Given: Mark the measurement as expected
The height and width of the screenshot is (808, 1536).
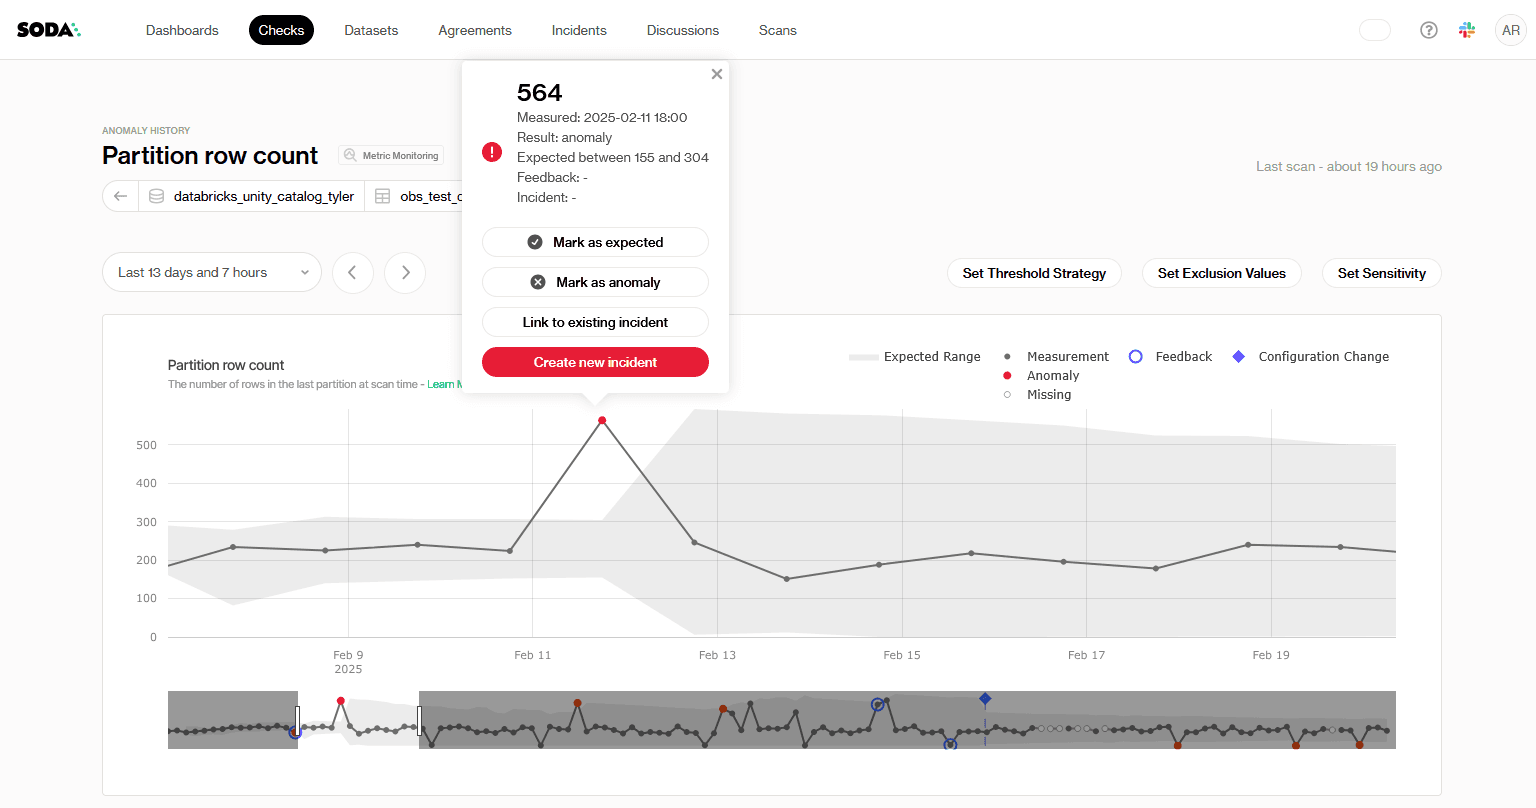Looking at the screenshot, I should coord(595,242).
